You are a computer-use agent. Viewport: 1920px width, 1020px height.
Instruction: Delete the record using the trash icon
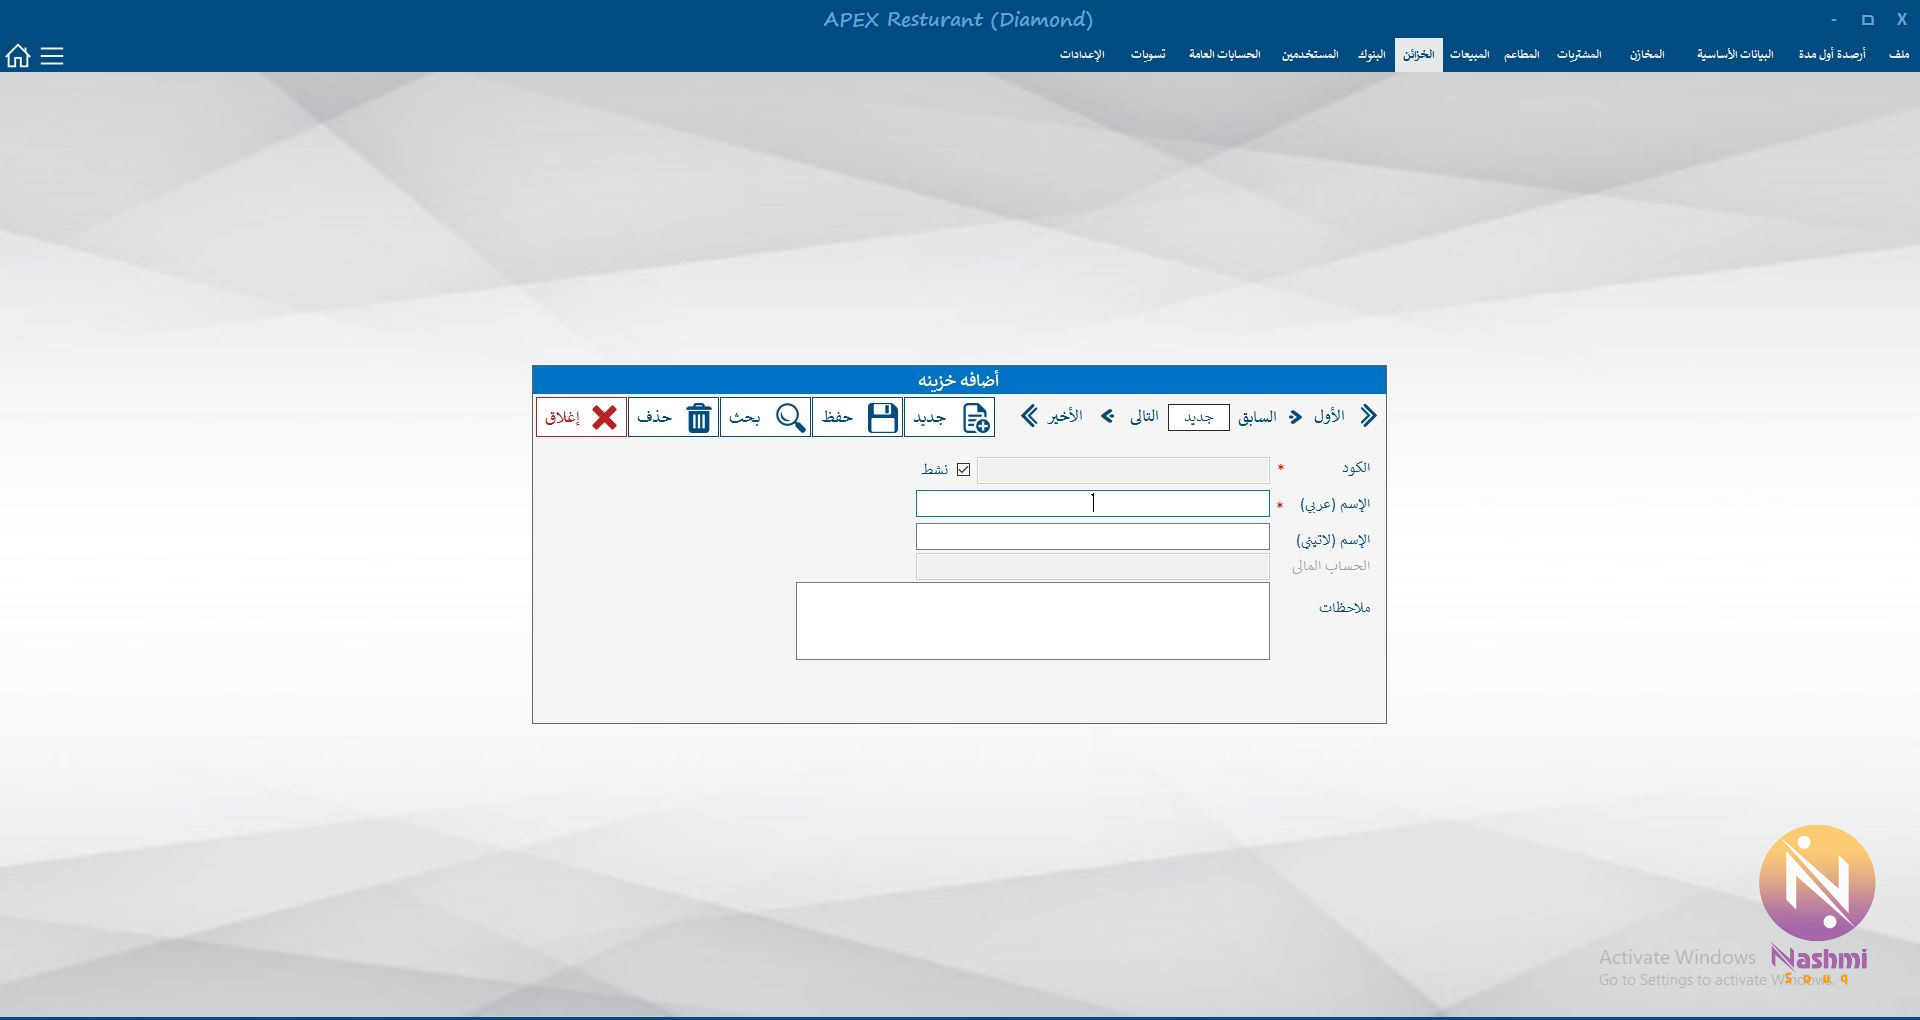pos(698,417)
